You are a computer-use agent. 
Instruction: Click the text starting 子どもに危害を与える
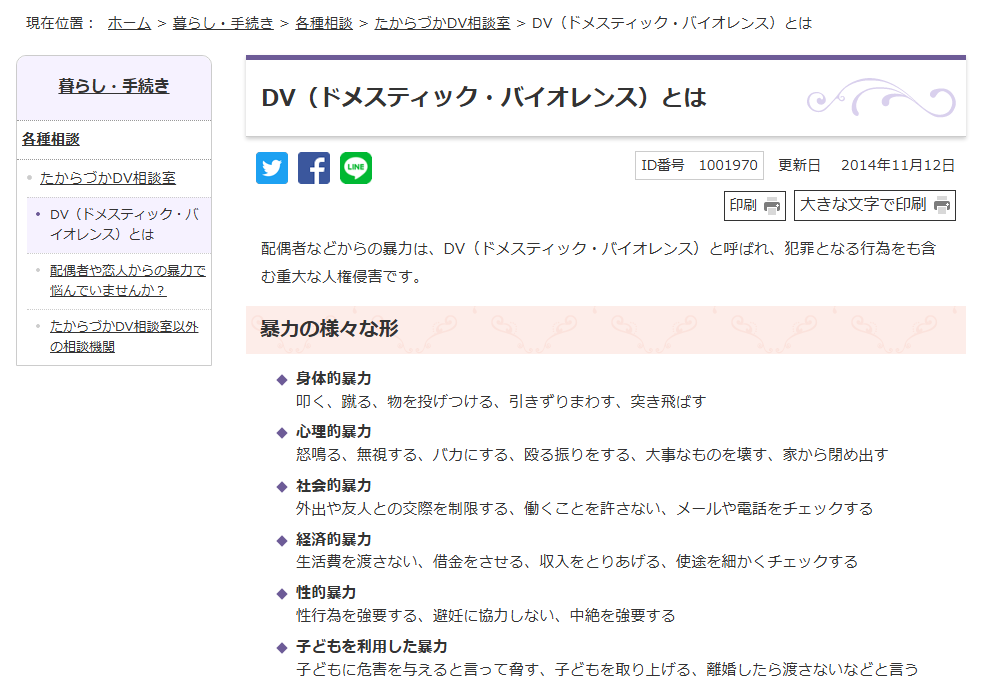point(607,670)
